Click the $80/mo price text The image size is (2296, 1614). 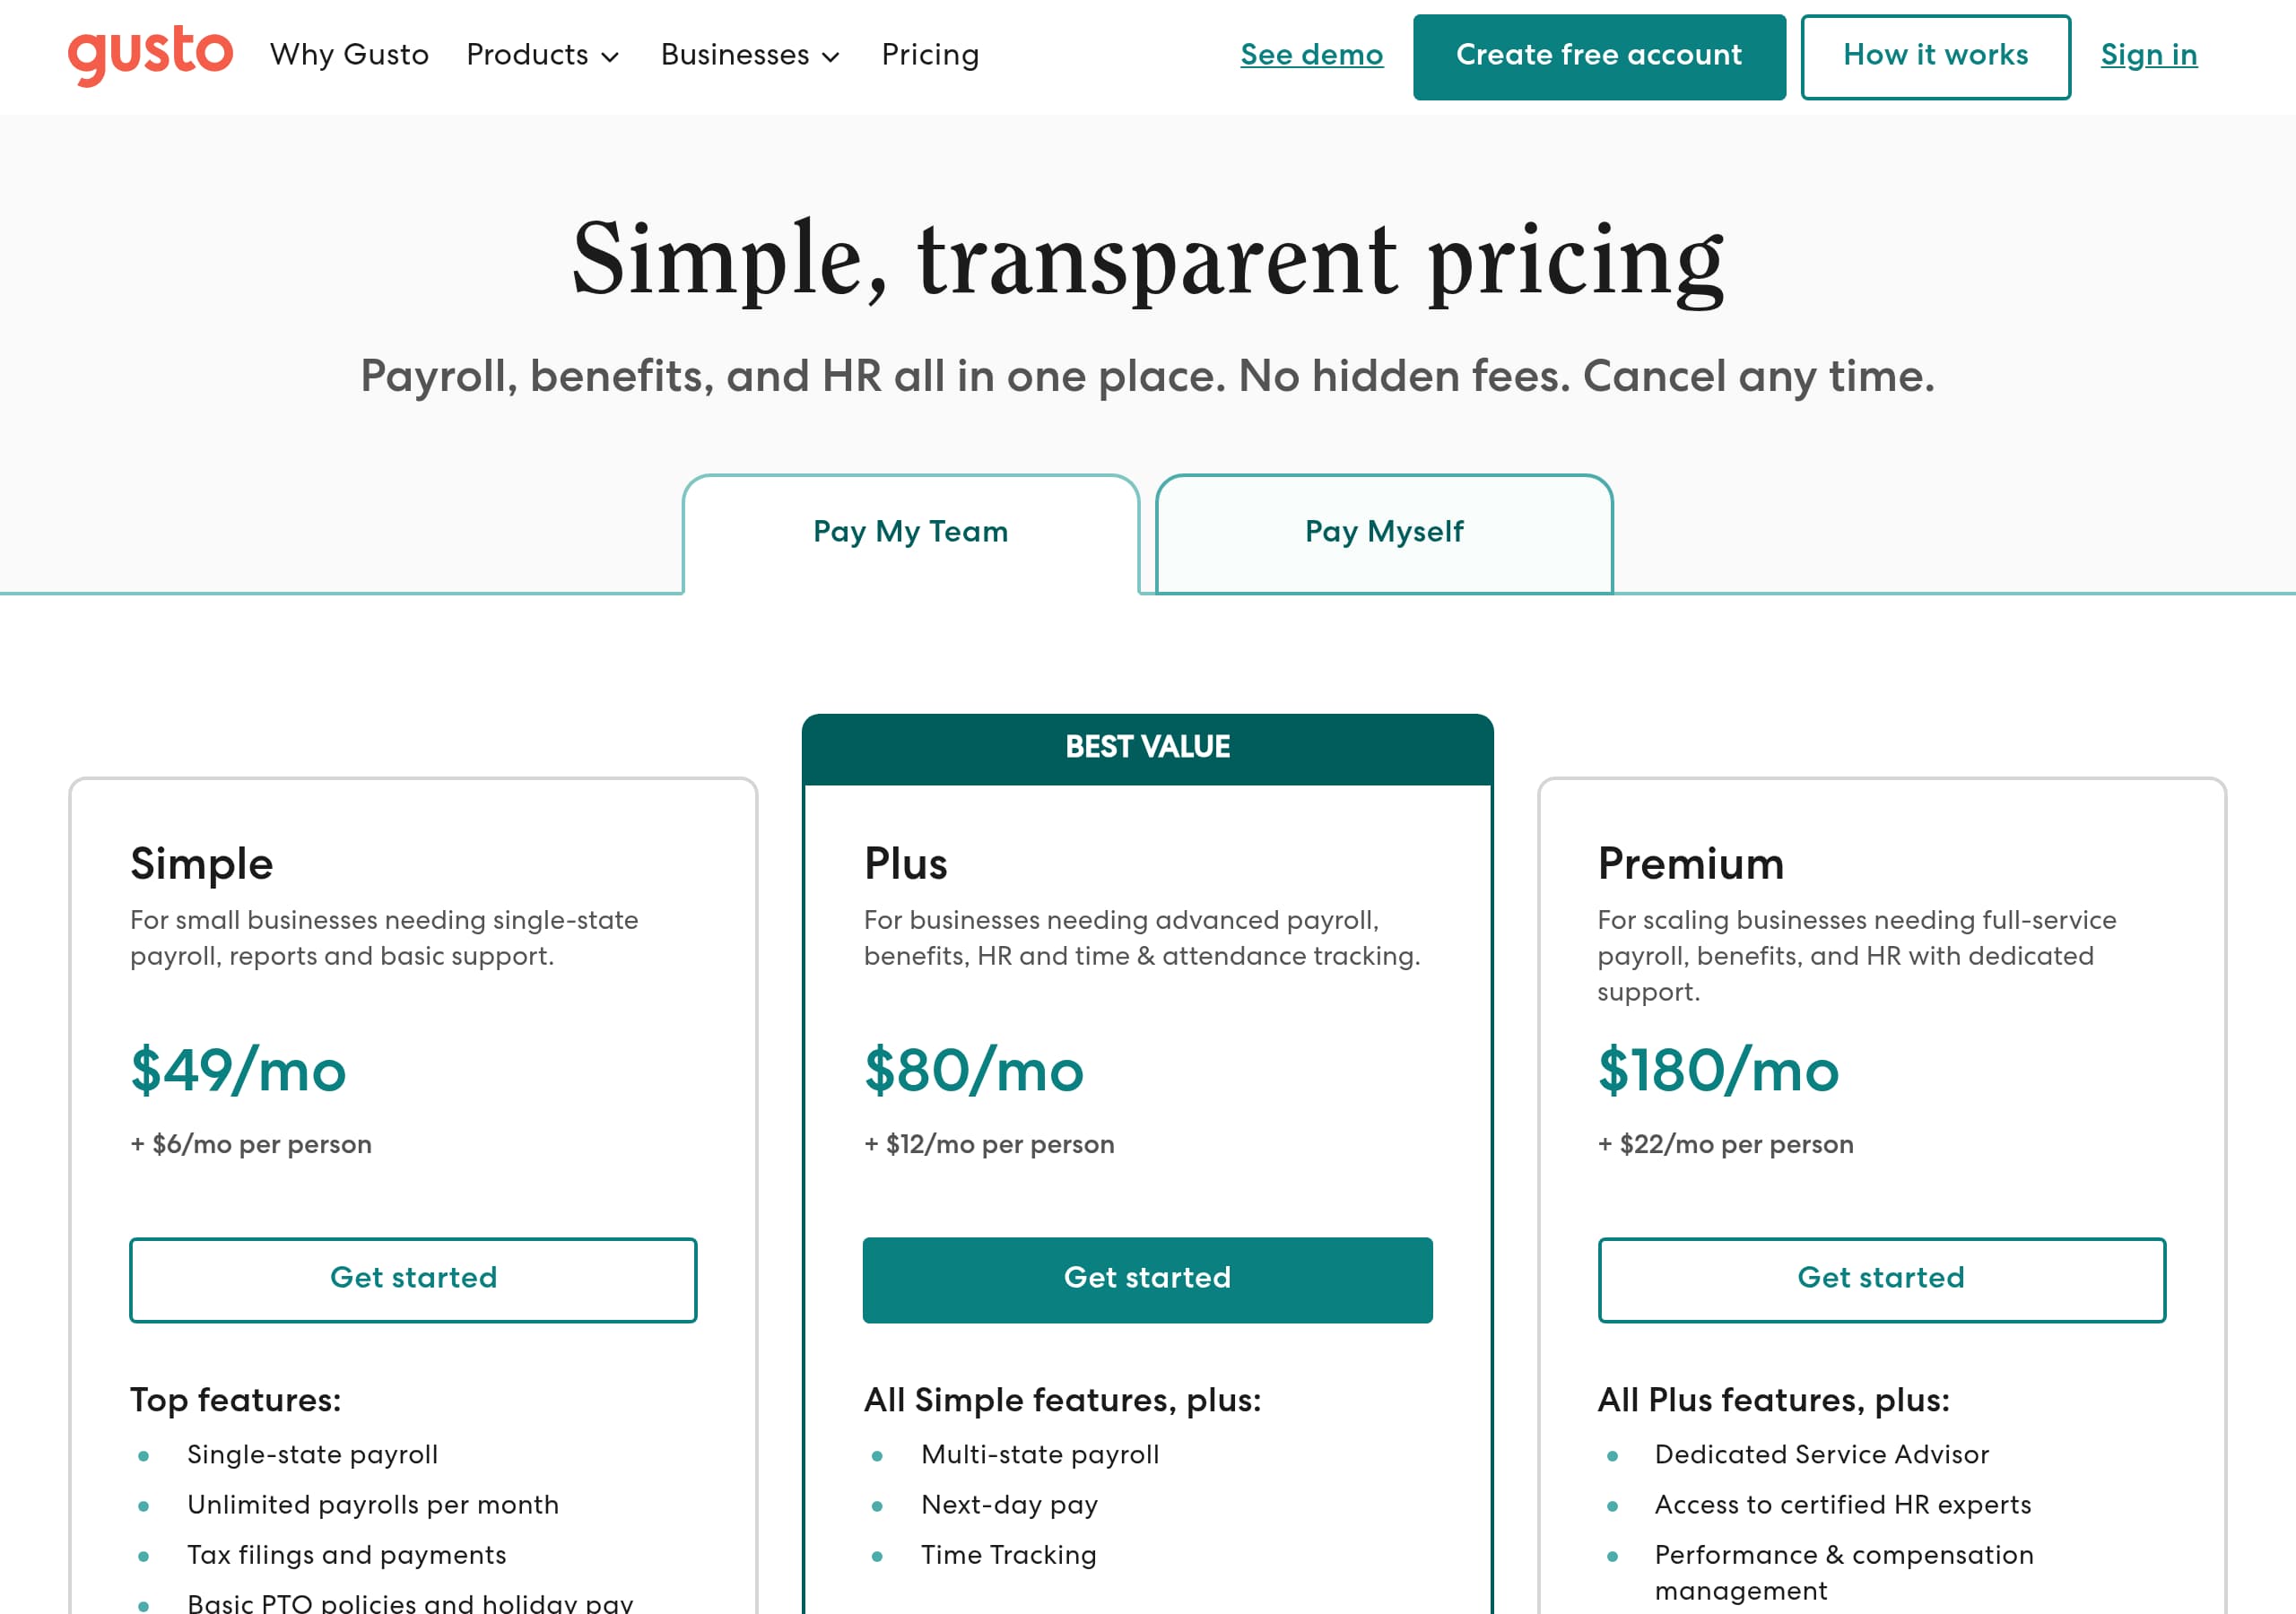pyautogui.click(x=973, y=1072)
